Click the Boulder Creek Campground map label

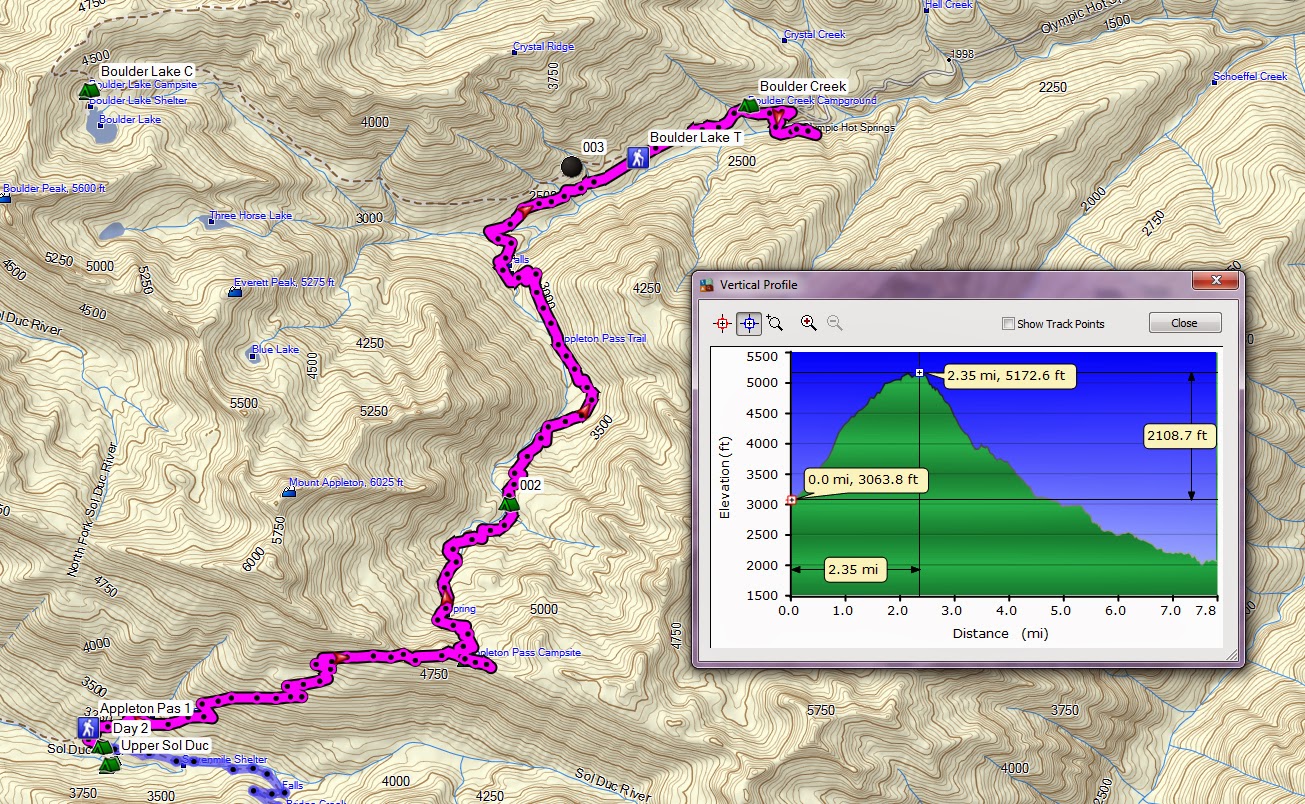[x=812, y=101]
